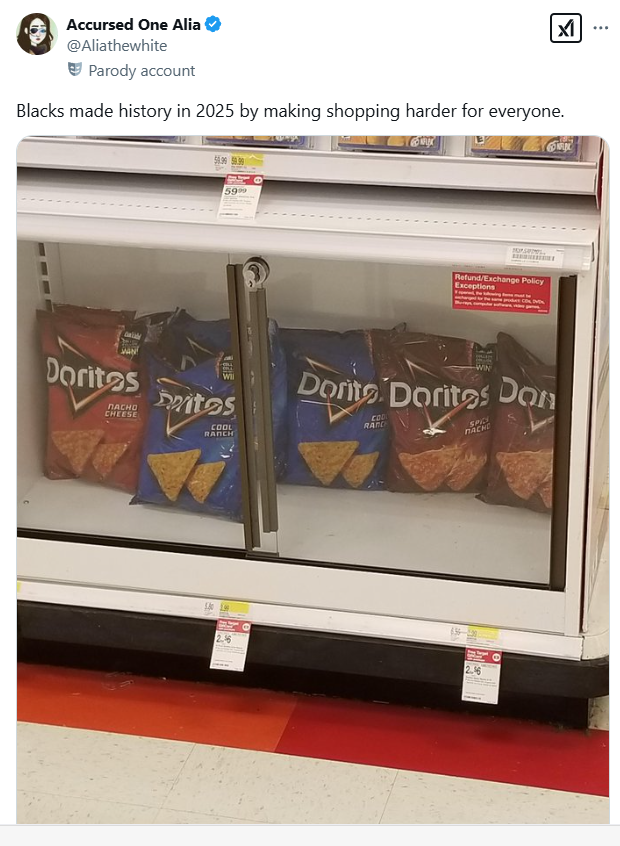Click the parody account mask icon
Viewport: 620px width, 846px height.
[75, 70]
